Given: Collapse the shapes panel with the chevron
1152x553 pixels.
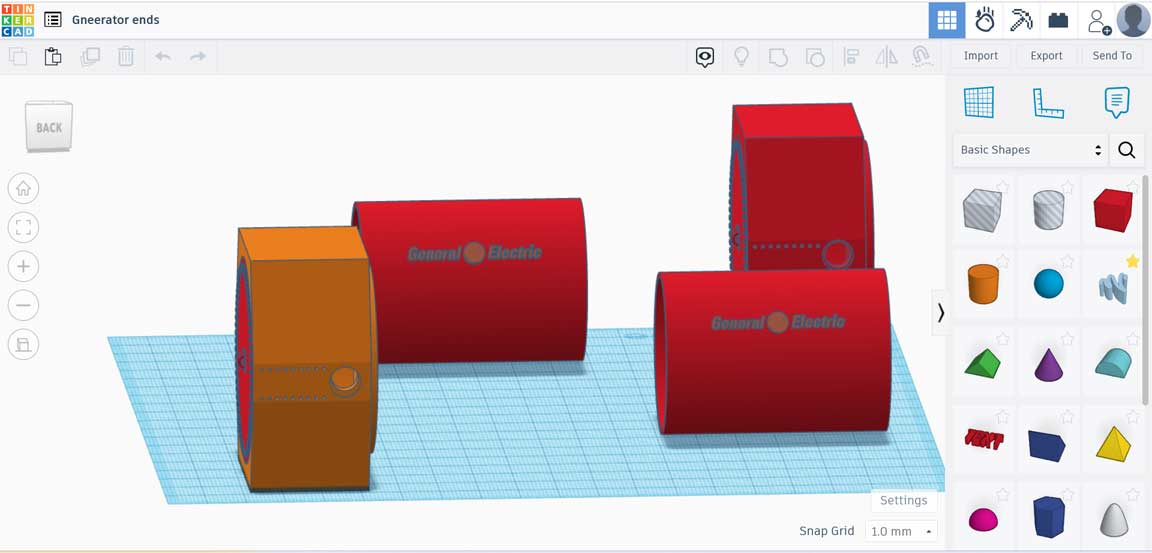Looking at the screenshot, I should coord(940,313).
